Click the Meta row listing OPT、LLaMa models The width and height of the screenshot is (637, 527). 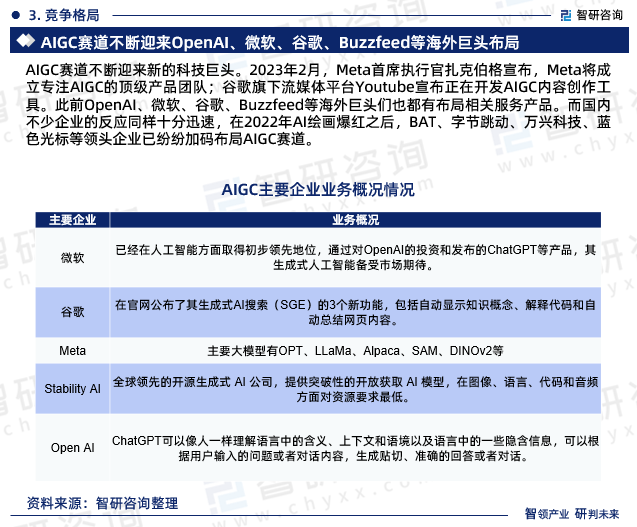click(355, 350)
